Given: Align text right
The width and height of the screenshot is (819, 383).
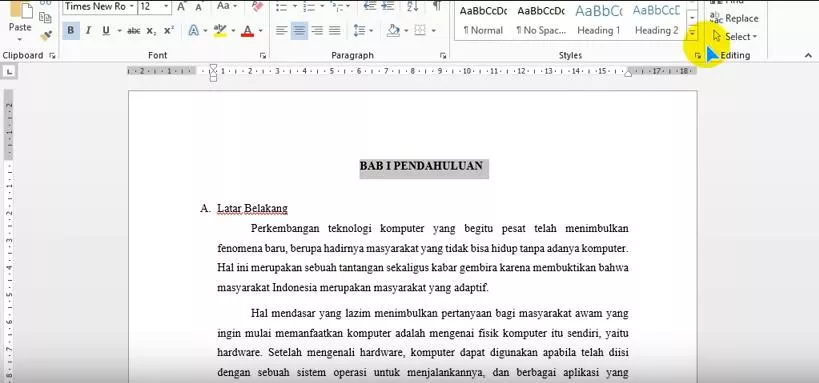Looking at the screenshot, I should pyautogui.click(x=317, y=31).
